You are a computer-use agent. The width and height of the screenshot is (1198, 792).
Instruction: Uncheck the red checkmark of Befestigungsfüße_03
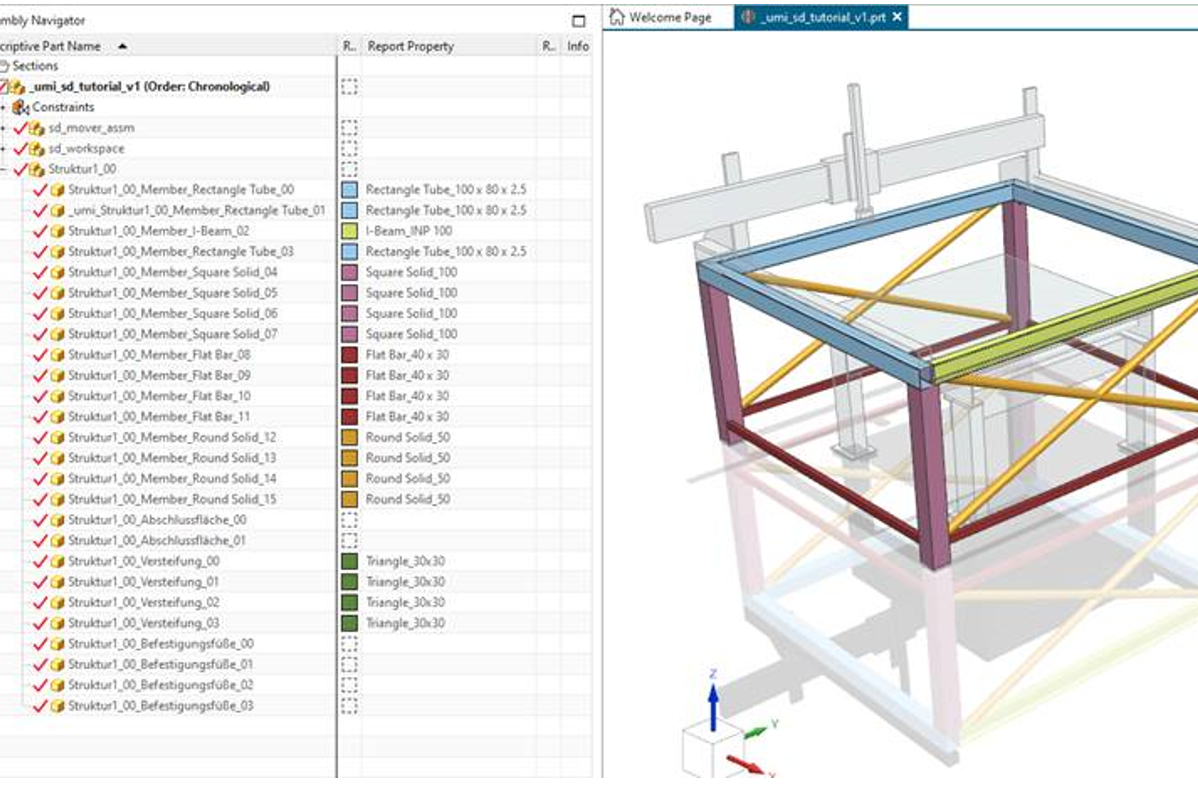tap(40, 706)
